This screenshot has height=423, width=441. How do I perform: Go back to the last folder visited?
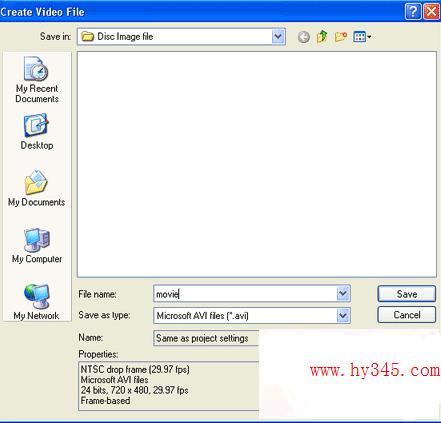pos(303,37)
